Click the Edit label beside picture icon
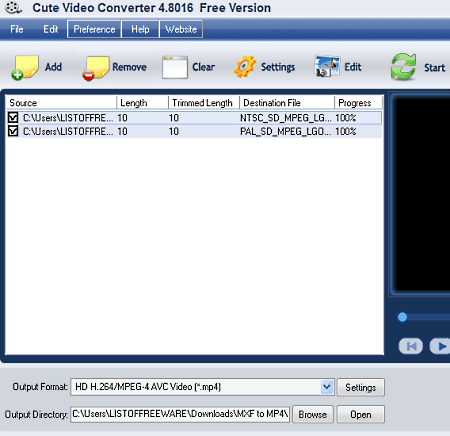 point(353,67)
